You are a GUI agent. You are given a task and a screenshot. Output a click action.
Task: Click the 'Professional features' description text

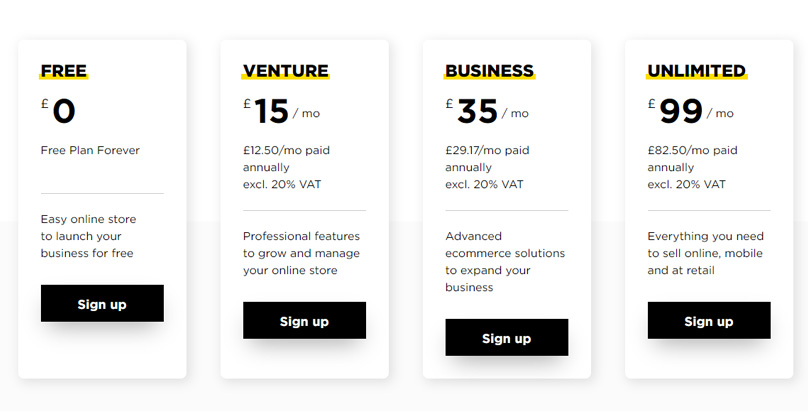(301, 253)
